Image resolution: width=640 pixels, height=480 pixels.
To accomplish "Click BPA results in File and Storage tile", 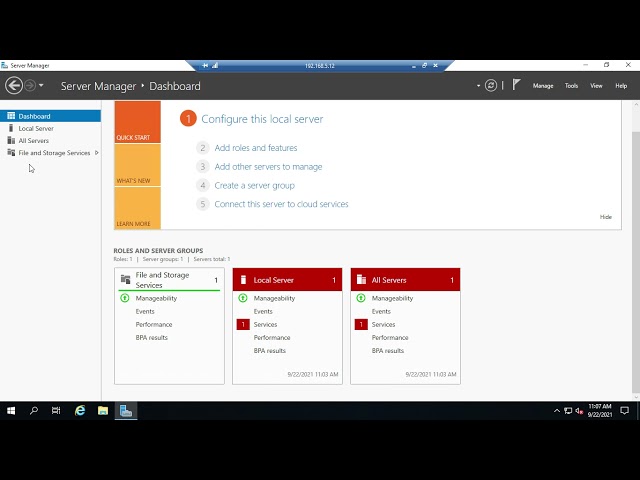I will click(x=151, y=338).
